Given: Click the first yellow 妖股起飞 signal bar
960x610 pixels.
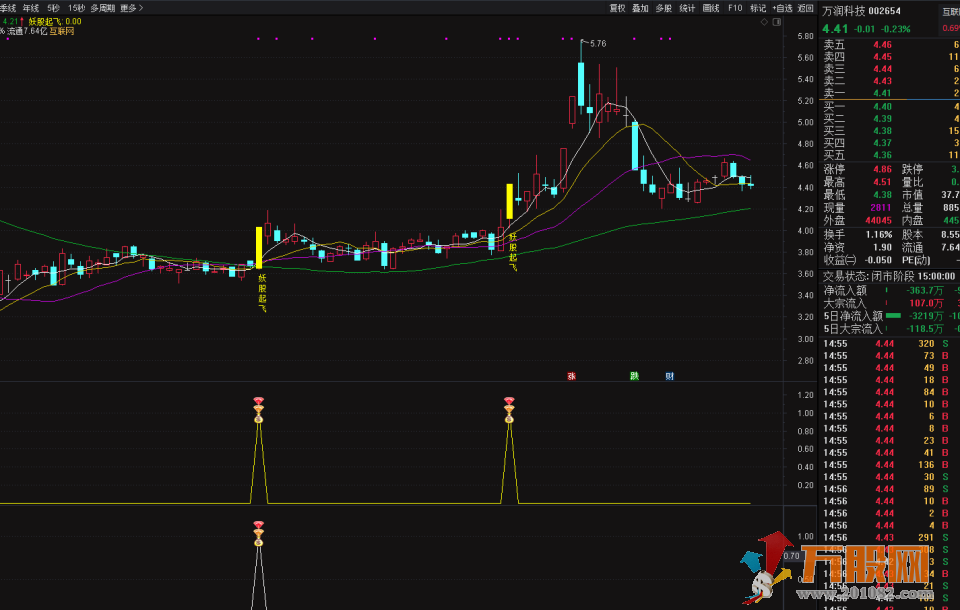Looking at the screenshot, I should [x=259, y=246].
